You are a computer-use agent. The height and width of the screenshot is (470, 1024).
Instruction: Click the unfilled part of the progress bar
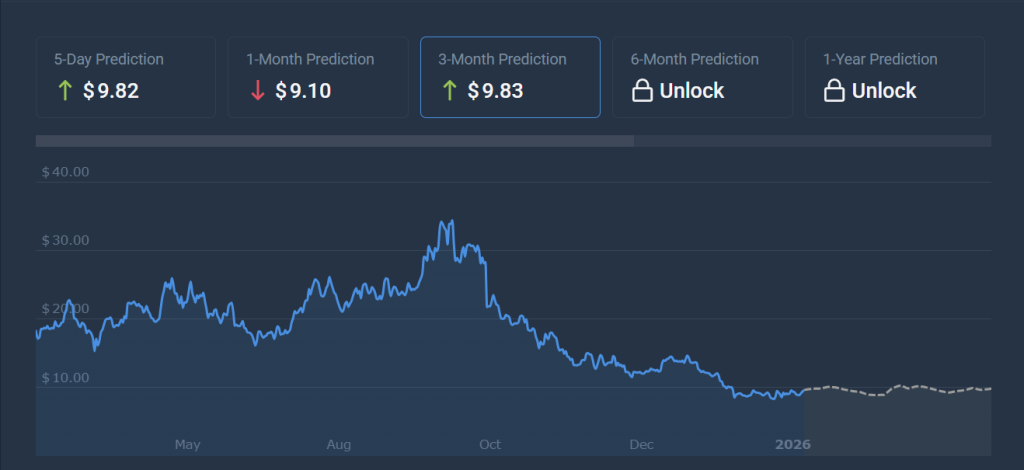[812, 141]
